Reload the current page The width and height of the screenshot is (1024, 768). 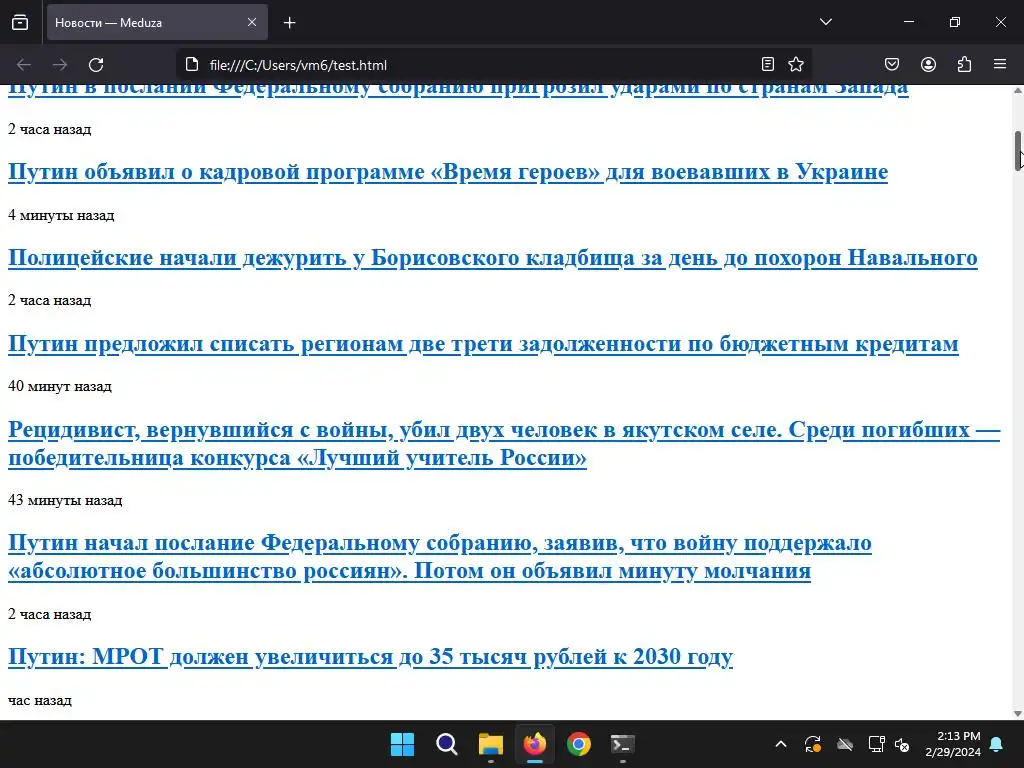pyautogui.click(x=96, y=65)
